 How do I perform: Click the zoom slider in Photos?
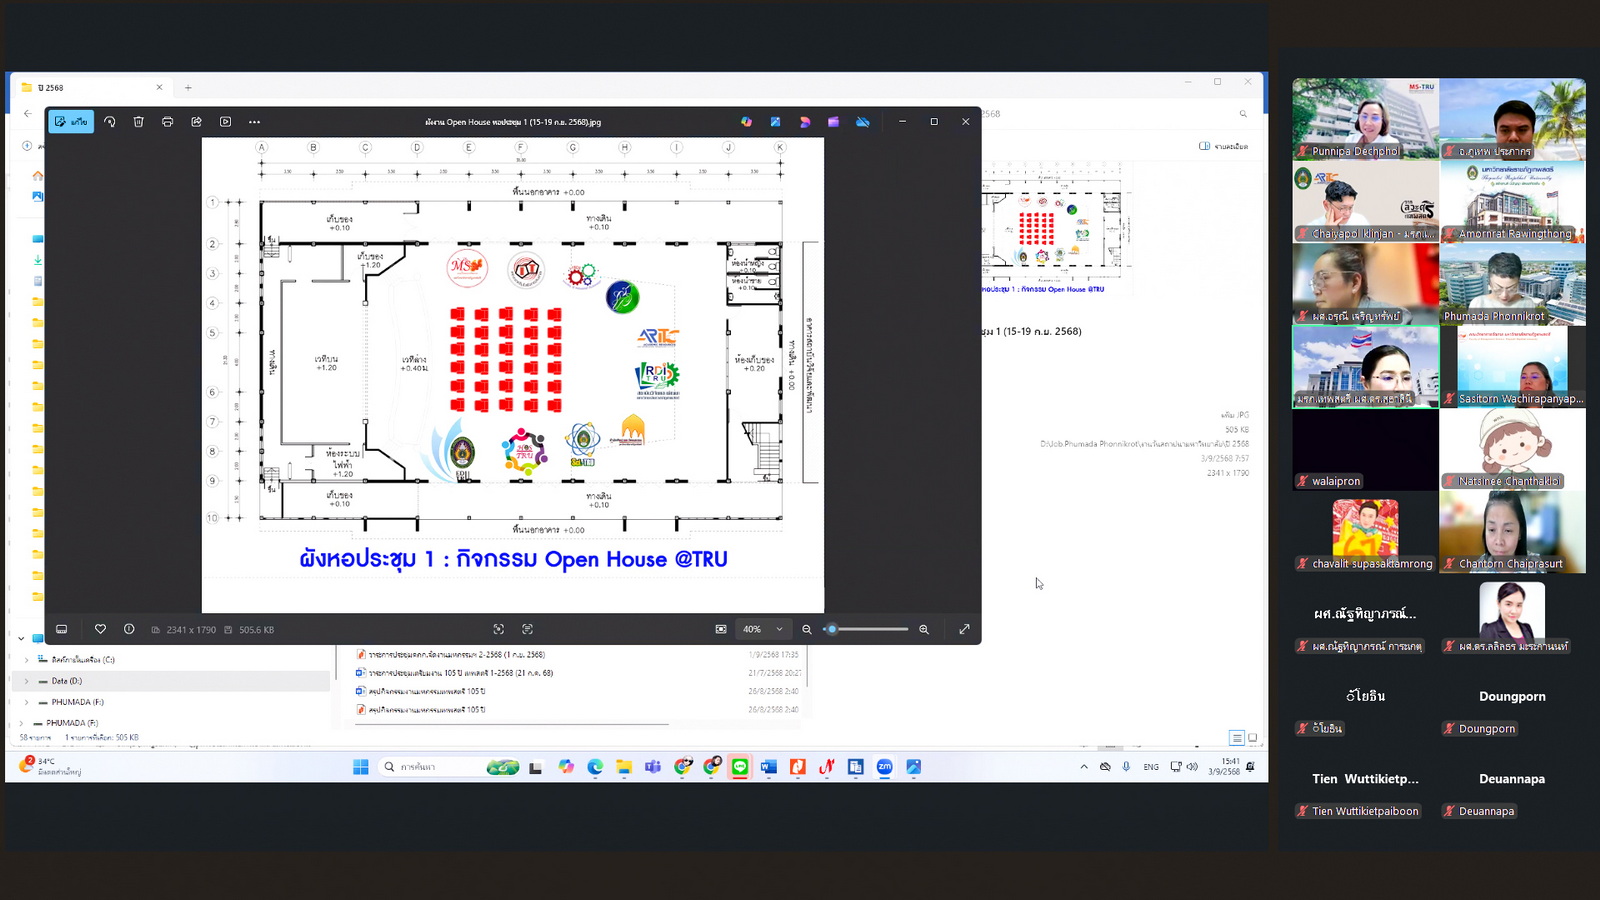click(x=866, y=629)
